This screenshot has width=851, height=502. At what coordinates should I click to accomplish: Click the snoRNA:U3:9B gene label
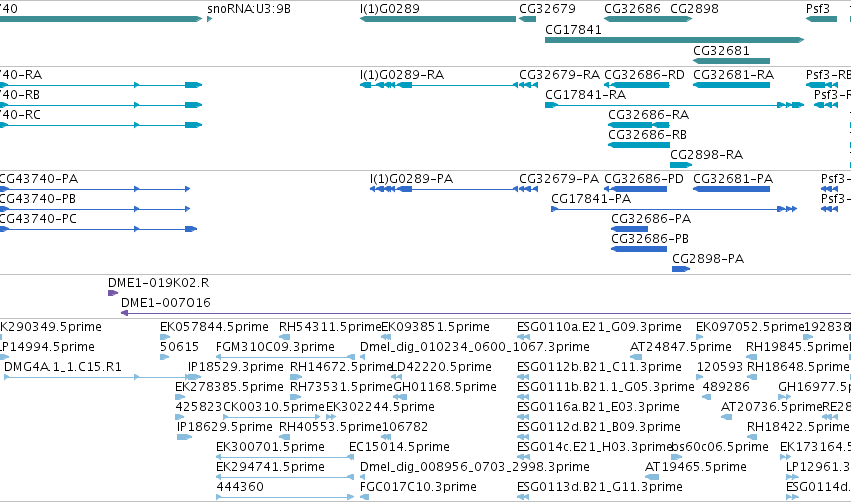[249, 9]
